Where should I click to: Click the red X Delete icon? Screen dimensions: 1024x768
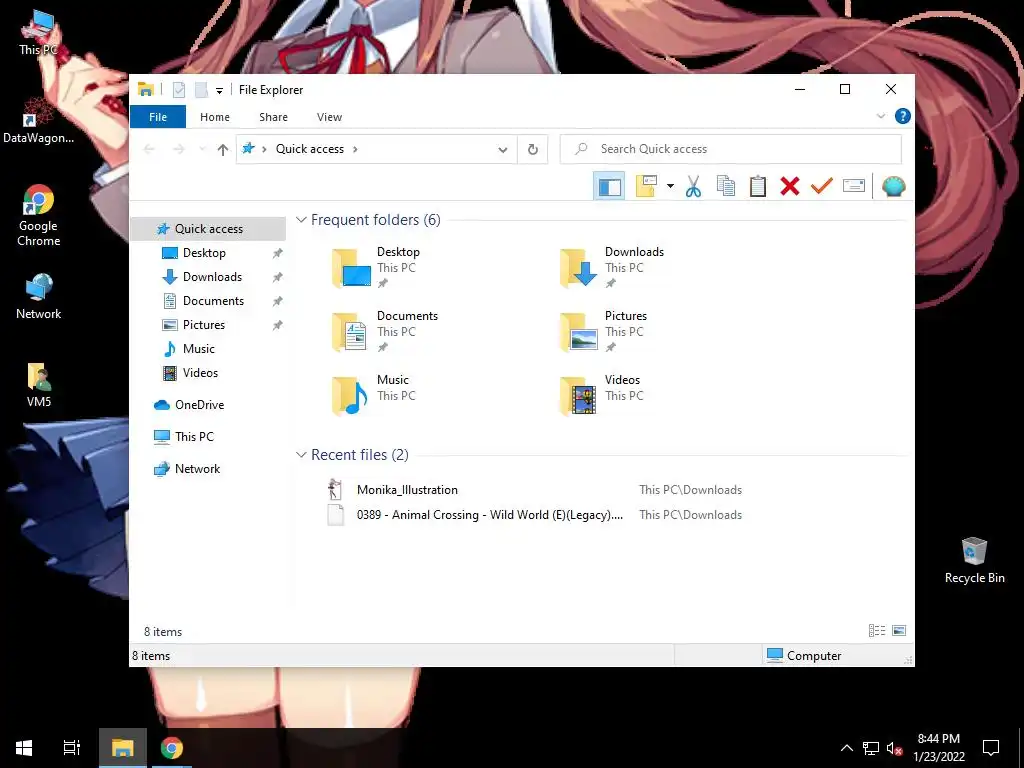point(790,187)
